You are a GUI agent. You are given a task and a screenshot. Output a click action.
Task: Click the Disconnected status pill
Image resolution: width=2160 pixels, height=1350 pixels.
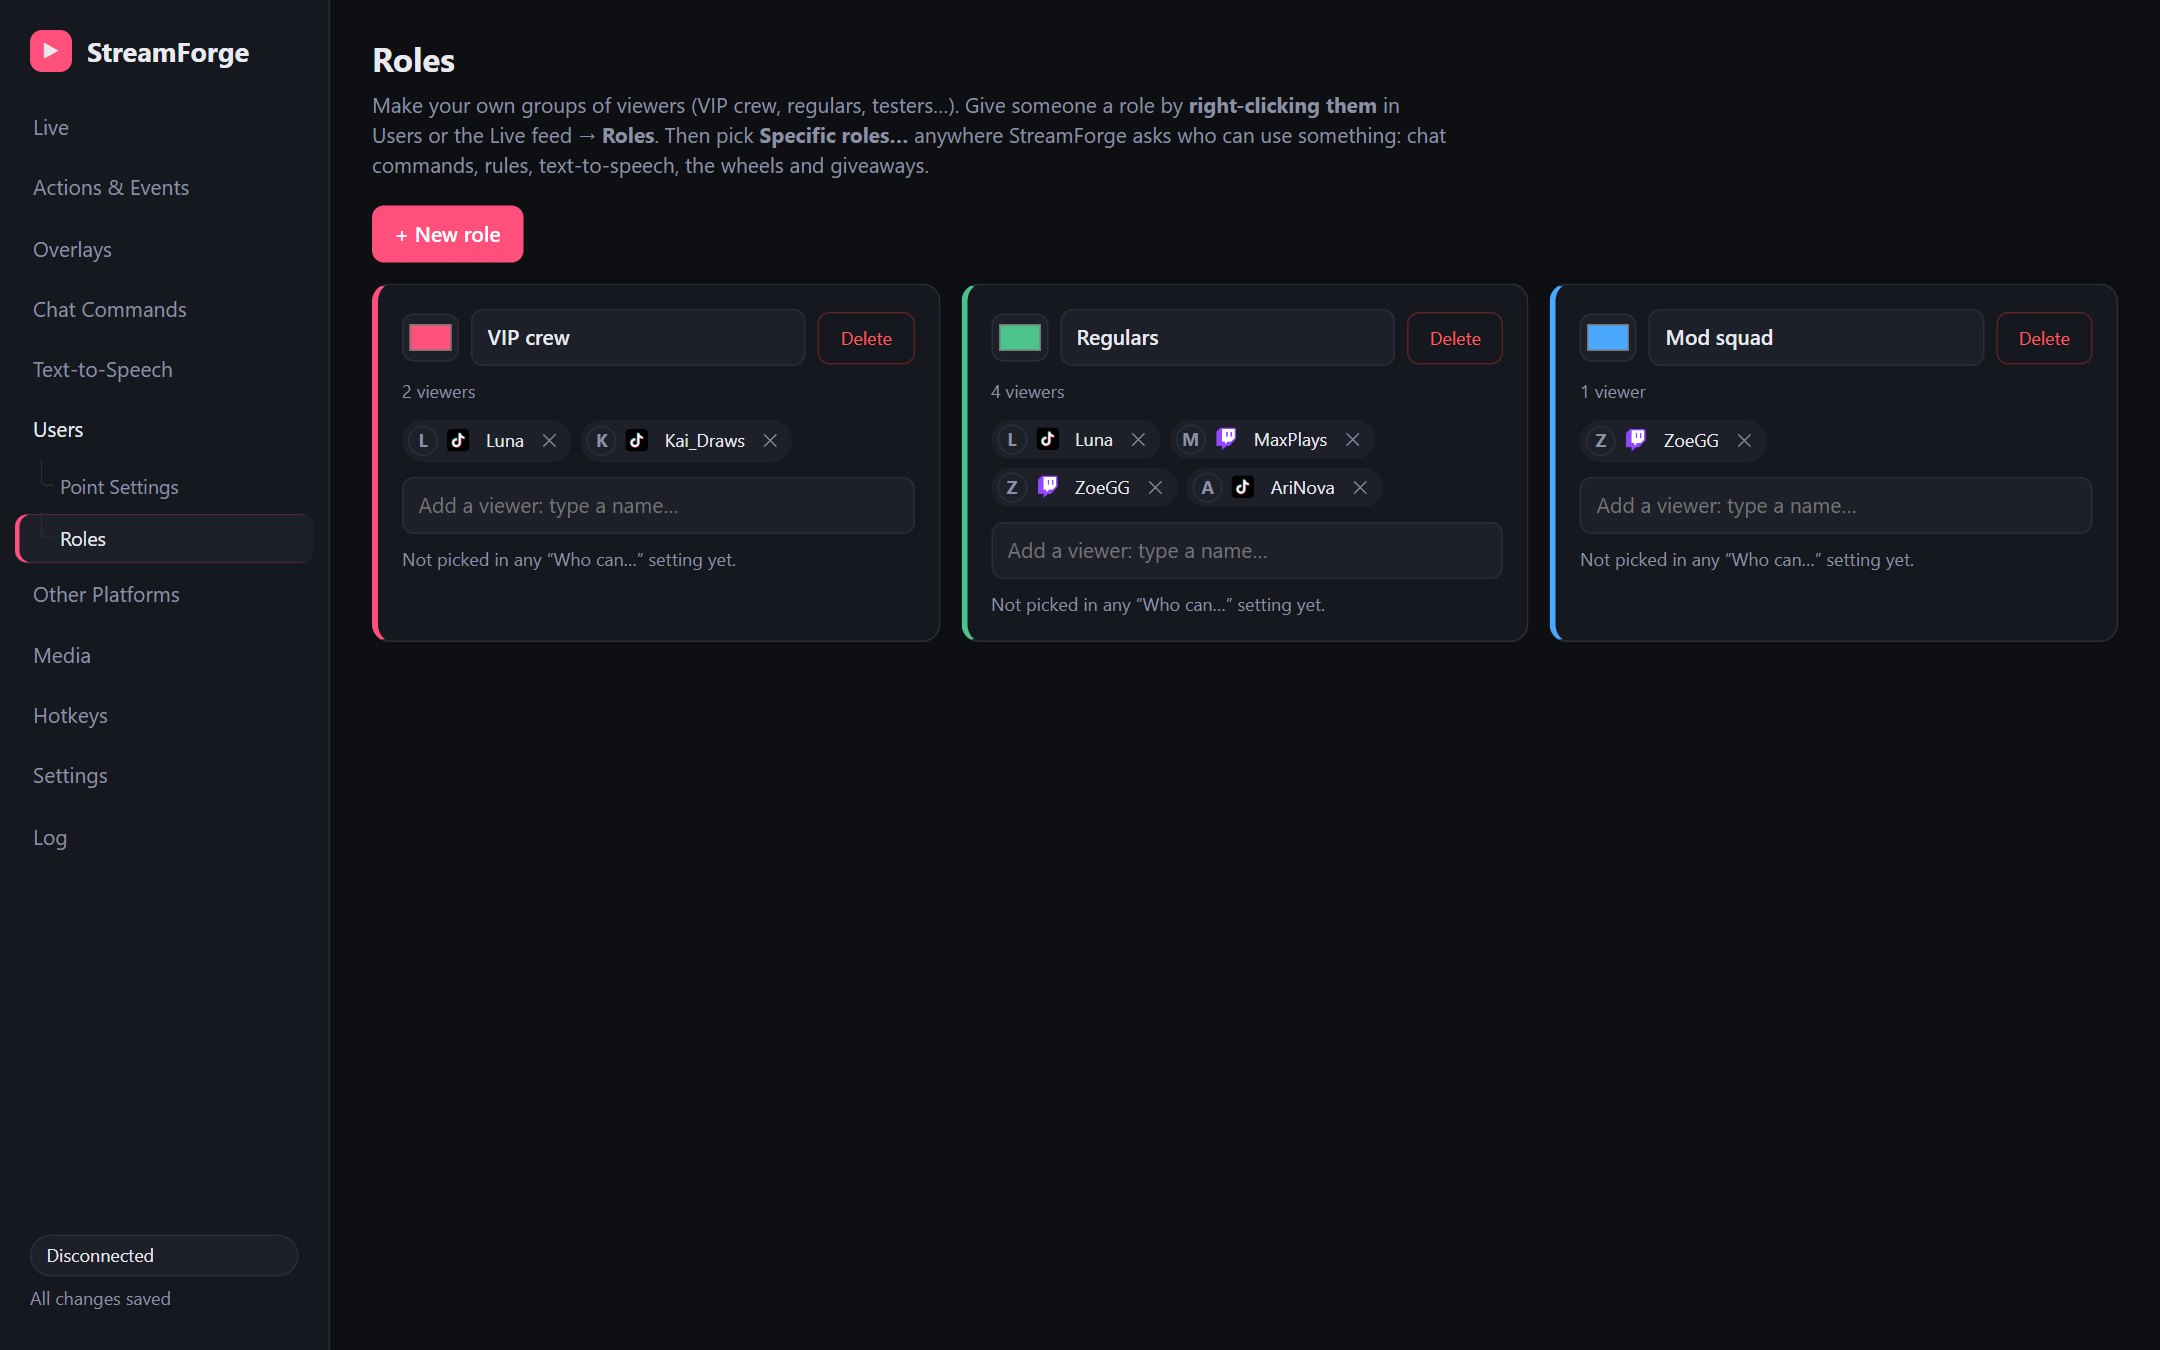coord(164,1256)
